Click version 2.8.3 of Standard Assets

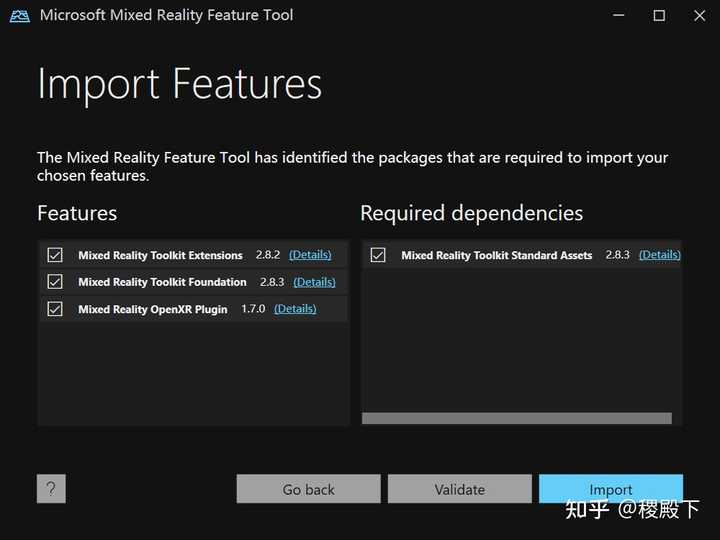click(617, 254)
